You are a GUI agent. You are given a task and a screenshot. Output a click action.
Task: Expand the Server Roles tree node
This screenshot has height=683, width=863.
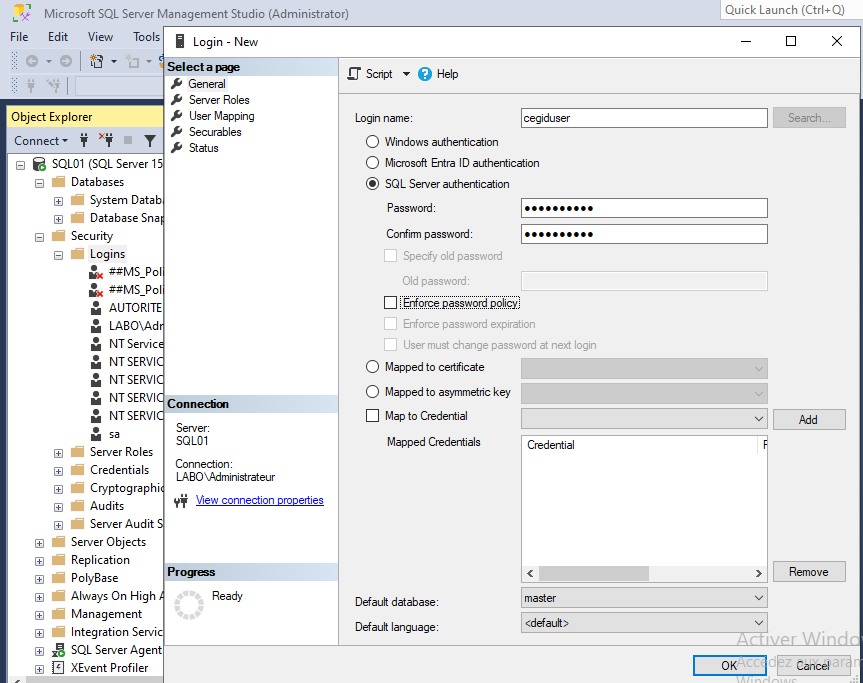[59, 452]
